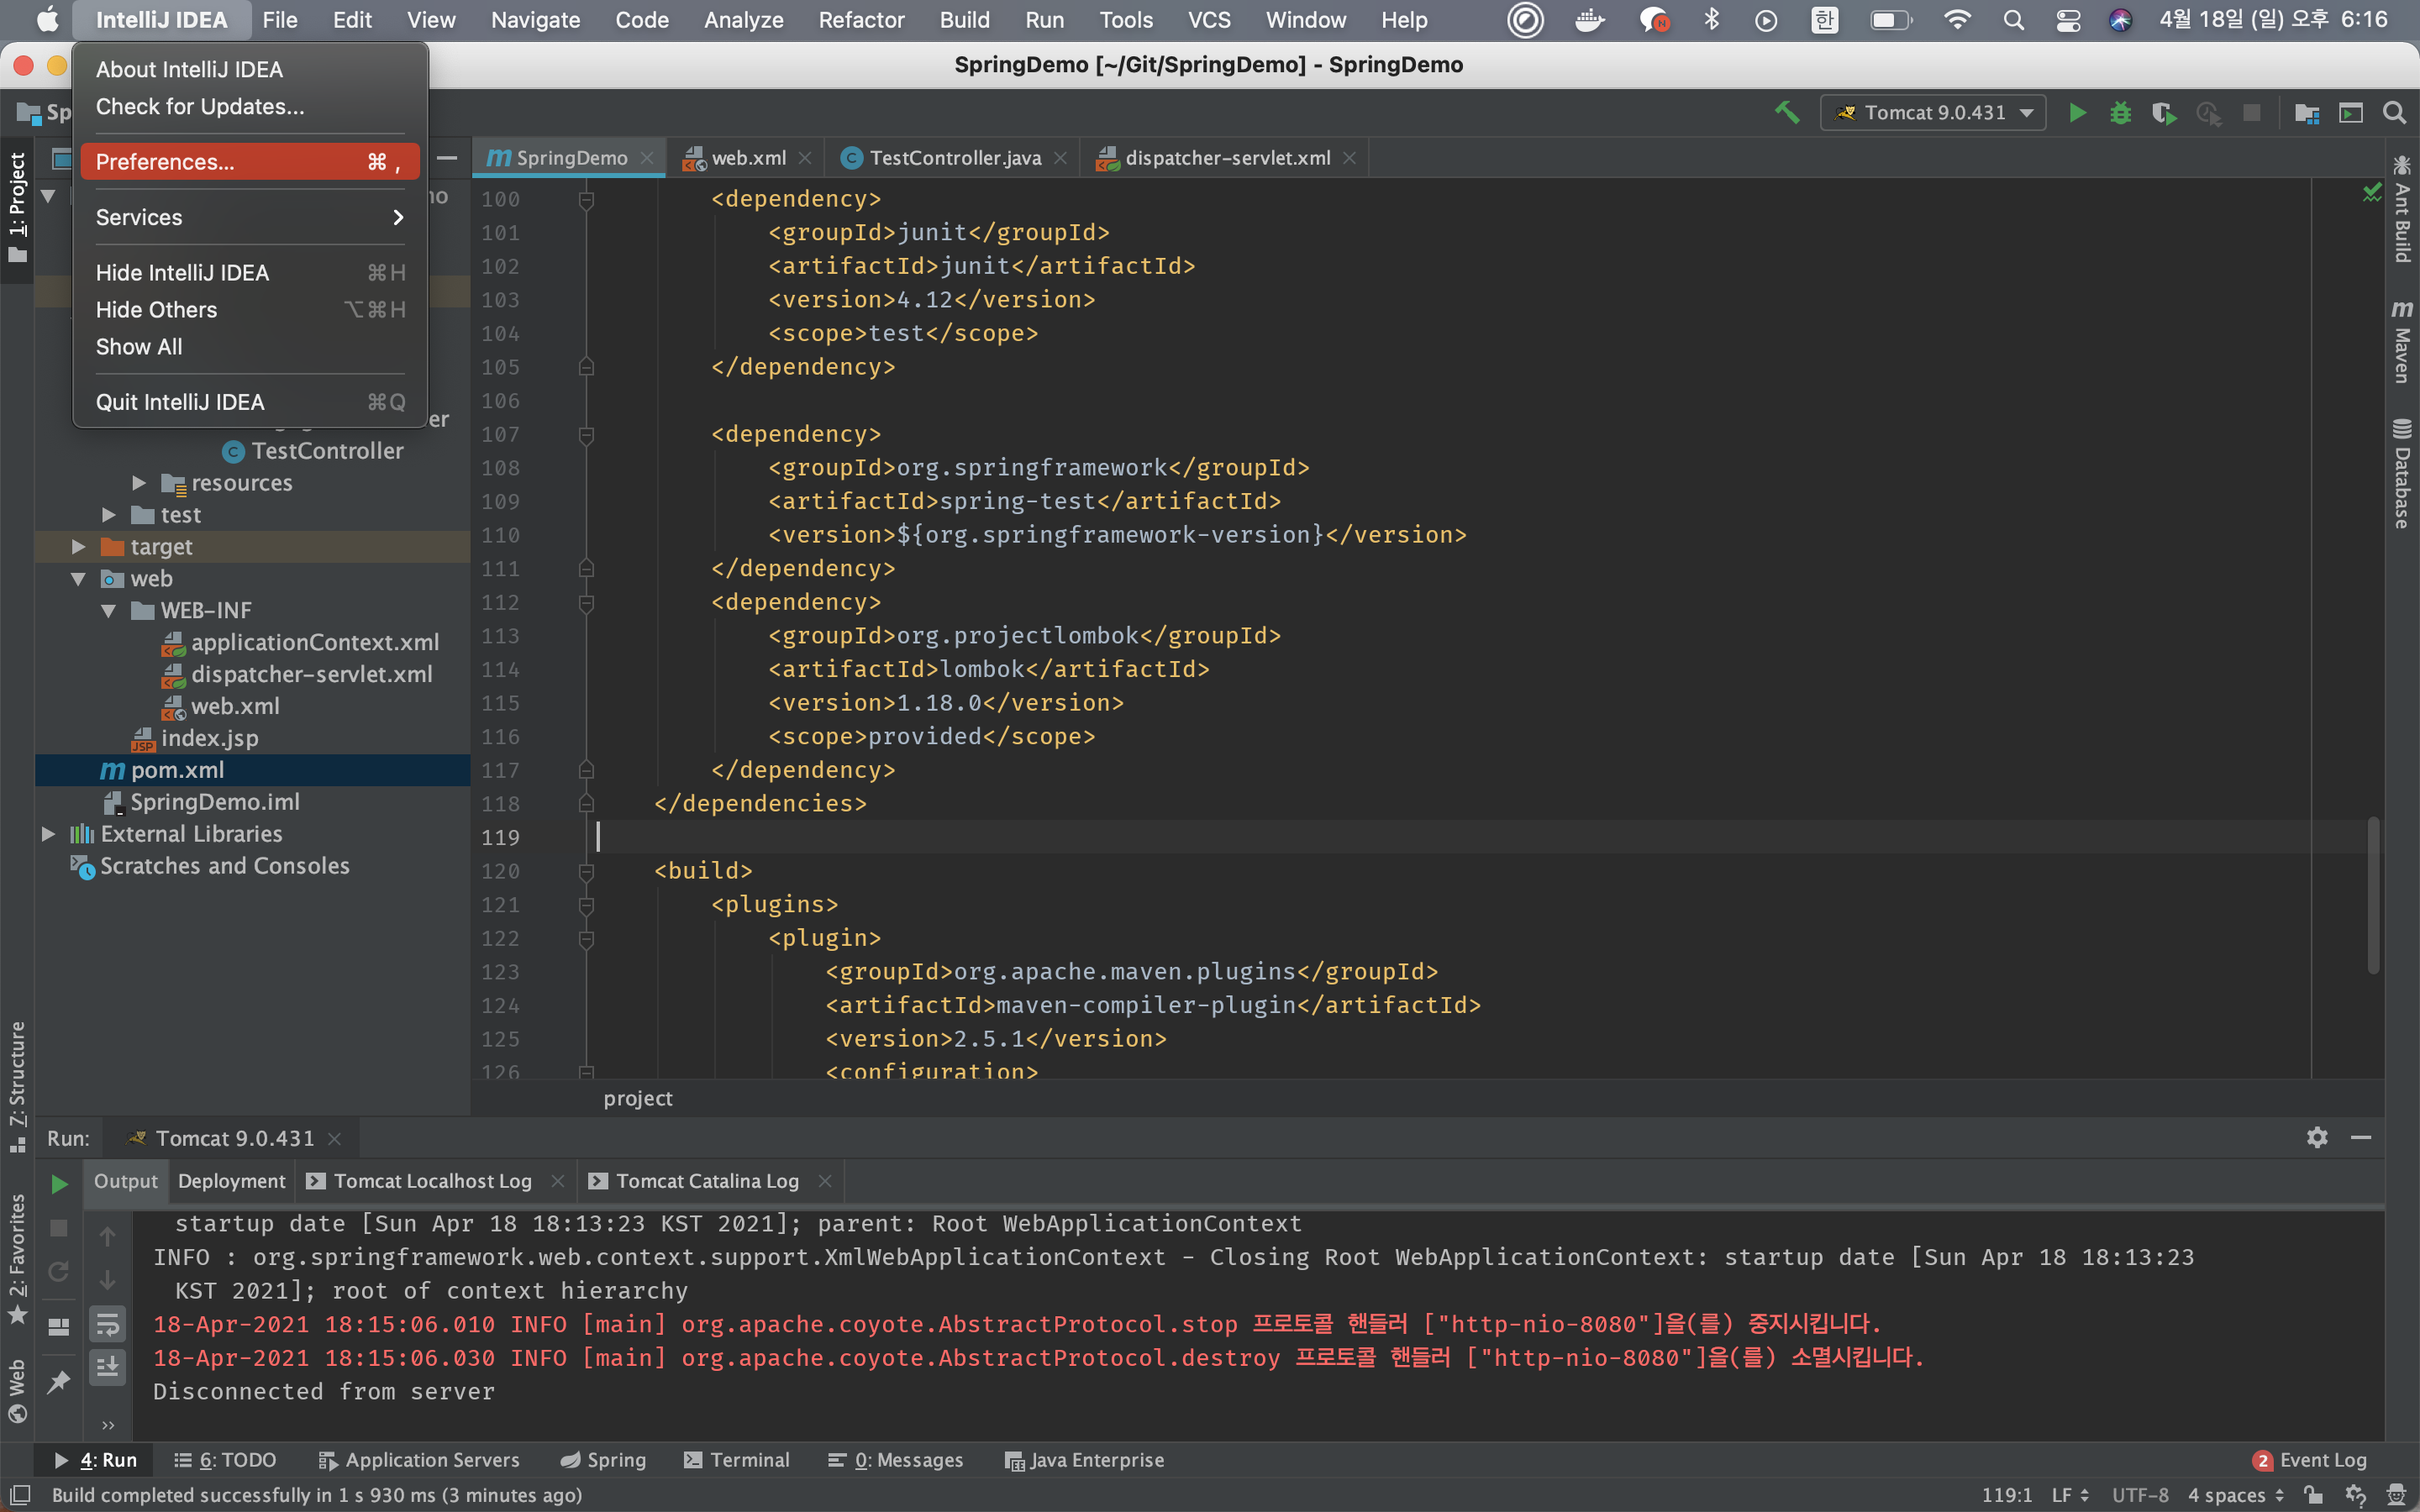
Task: Run Tomcat with green play icon in toolbar
Action: 2077,113
